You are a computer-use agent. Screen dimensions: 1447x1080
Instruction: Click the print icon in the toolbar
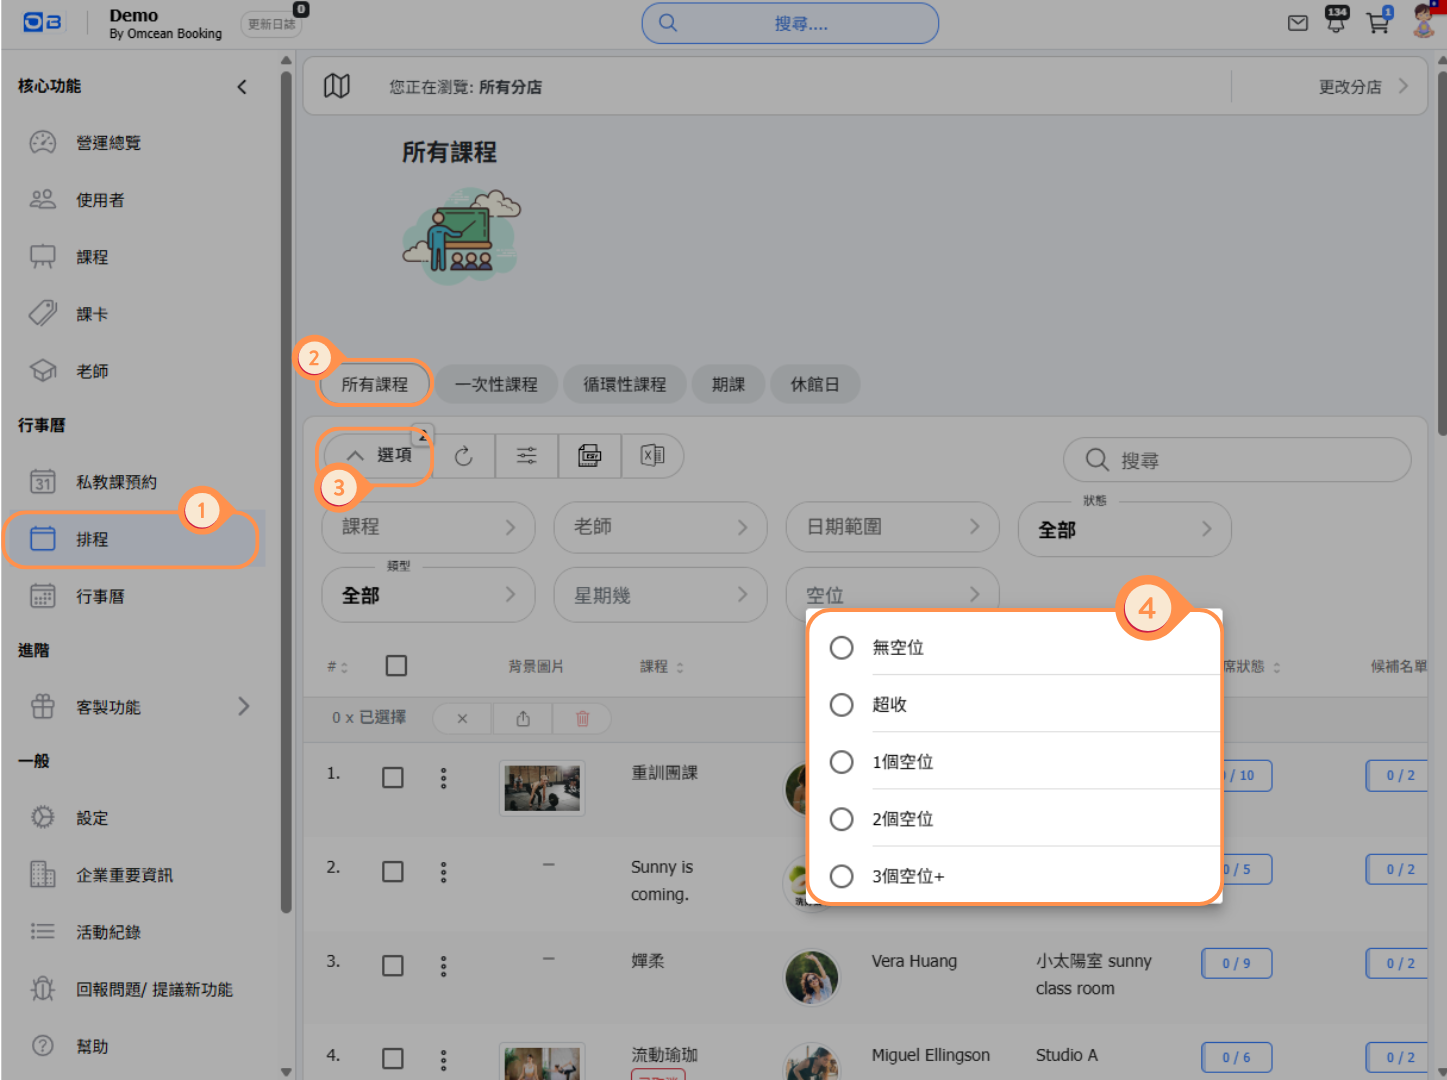pos(590,456)
